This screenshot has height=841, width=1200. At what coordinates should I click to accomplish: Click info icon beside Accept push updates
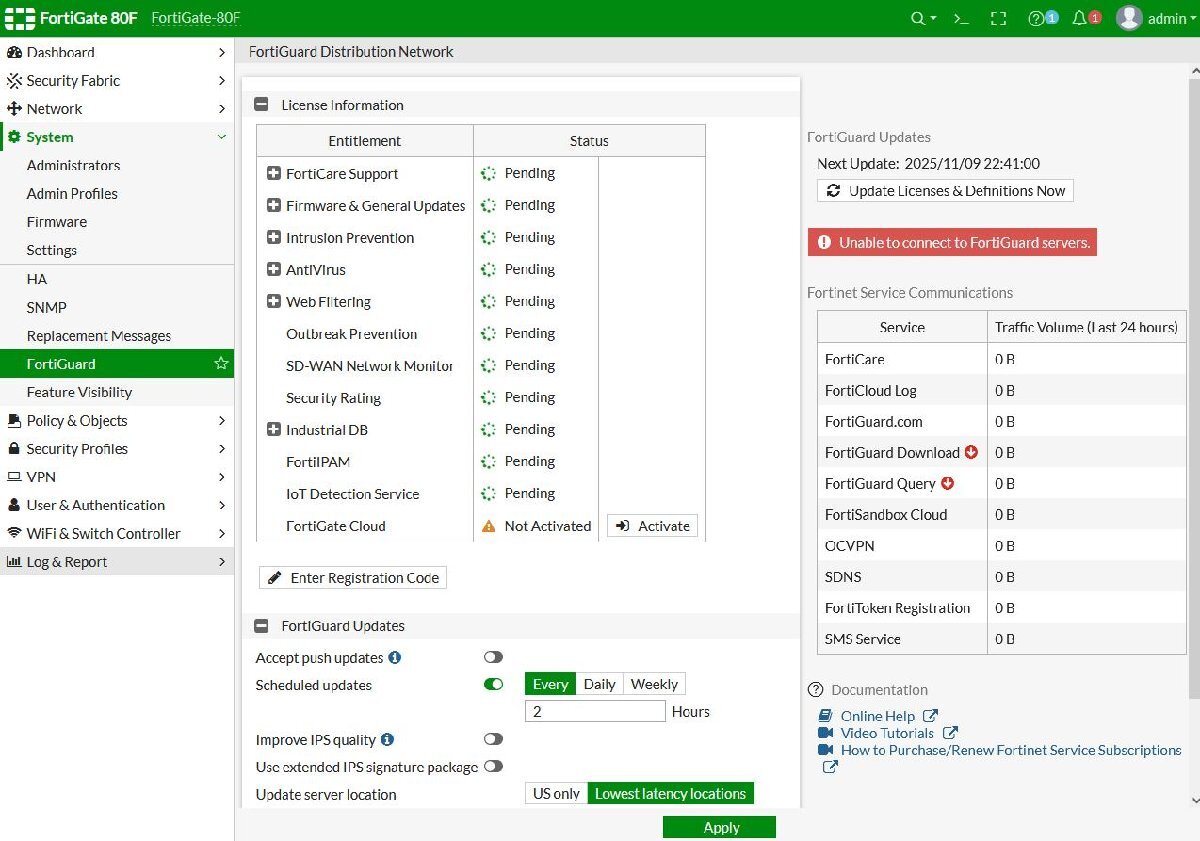[x=395, y=658]
